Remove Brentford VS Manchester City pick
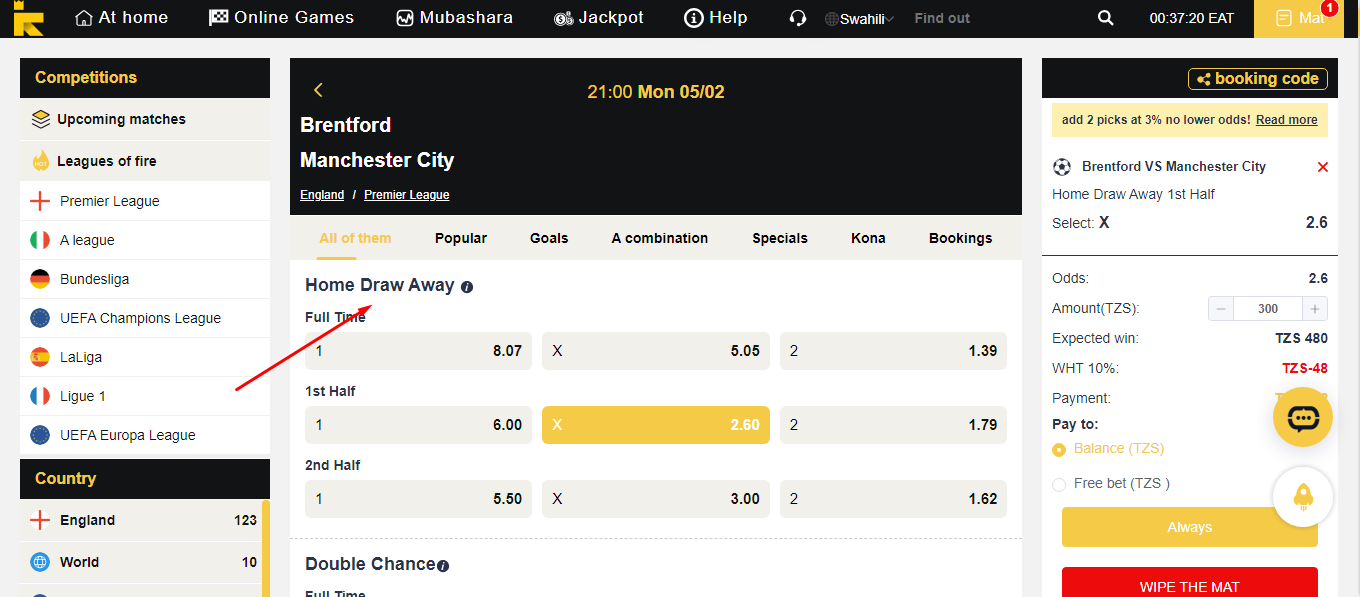The height and width of the screenshot is (597, 1360). 1323,167
